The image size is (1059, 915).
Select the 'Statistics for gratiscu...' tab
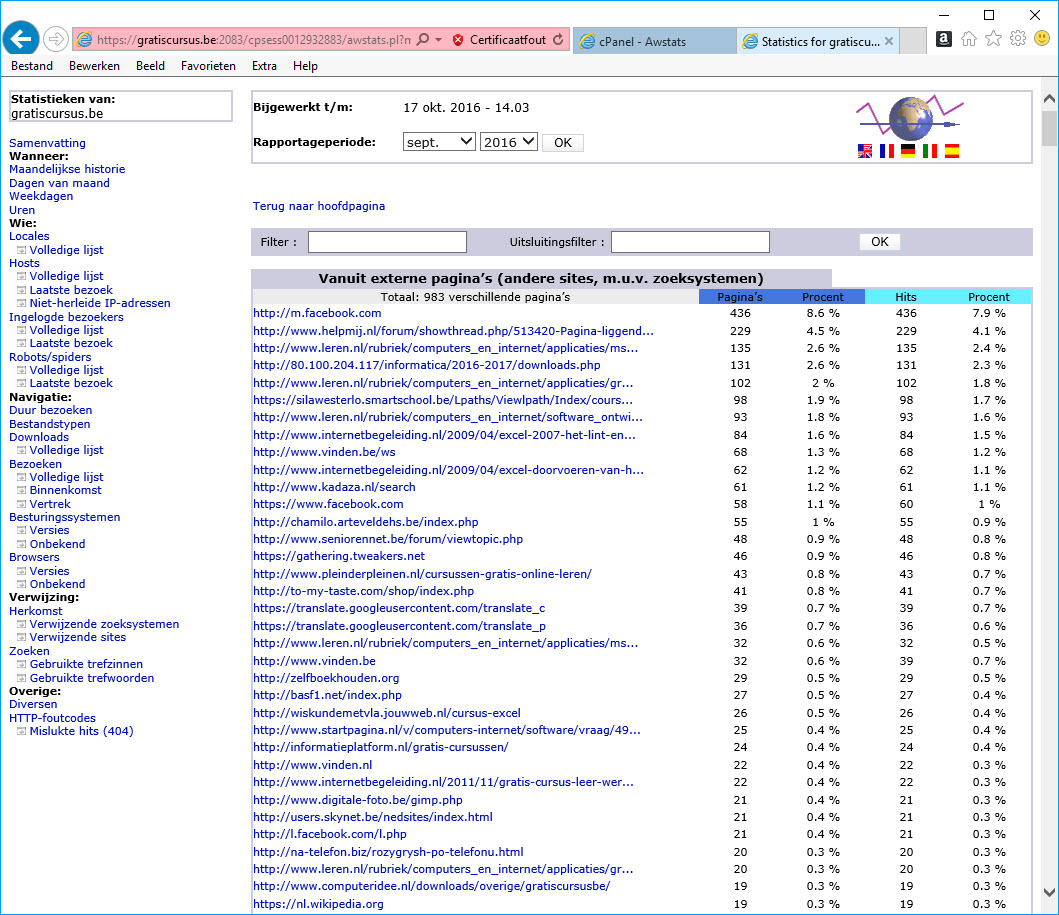pyautogui.click(x=818, y=41)
